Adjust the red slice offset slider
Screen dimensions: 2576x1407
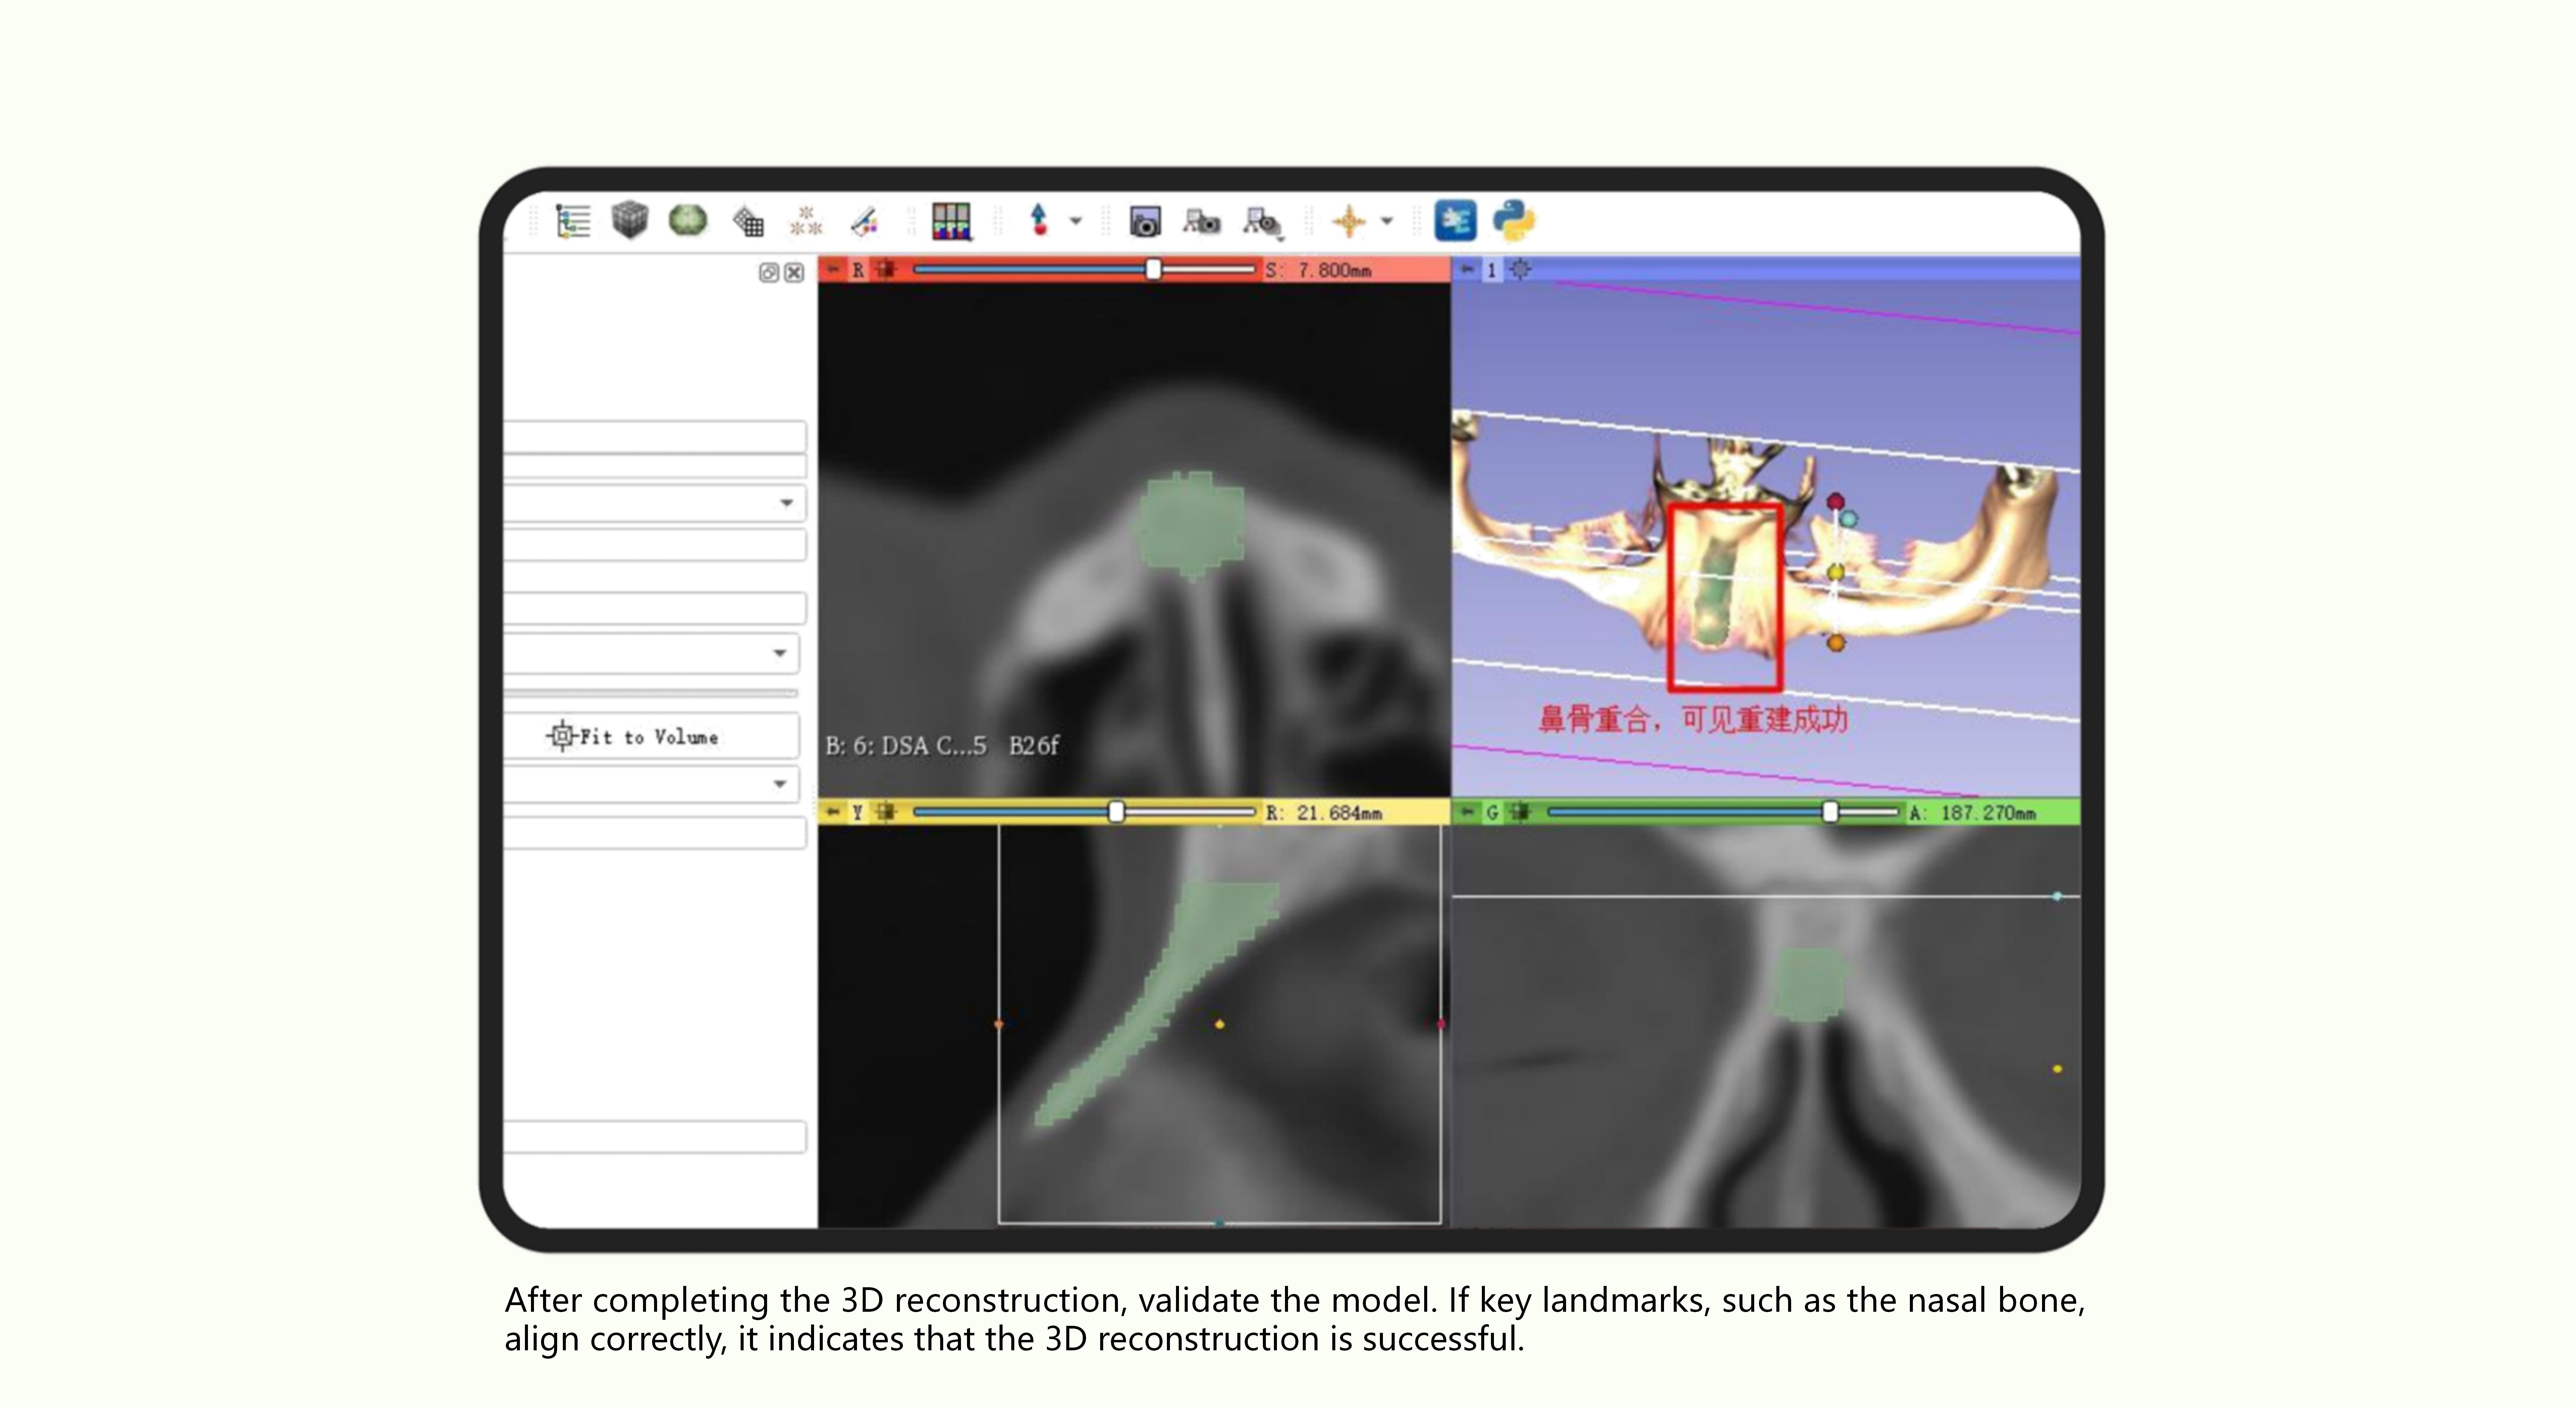(x=1084, y=270)
